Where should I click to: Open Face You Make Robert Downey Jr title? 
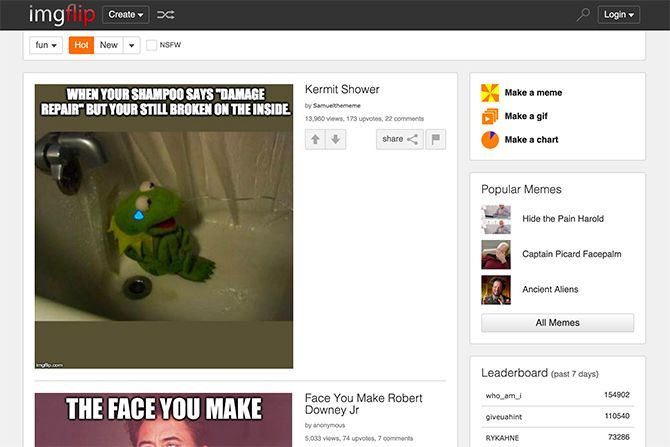click(363, 404)
